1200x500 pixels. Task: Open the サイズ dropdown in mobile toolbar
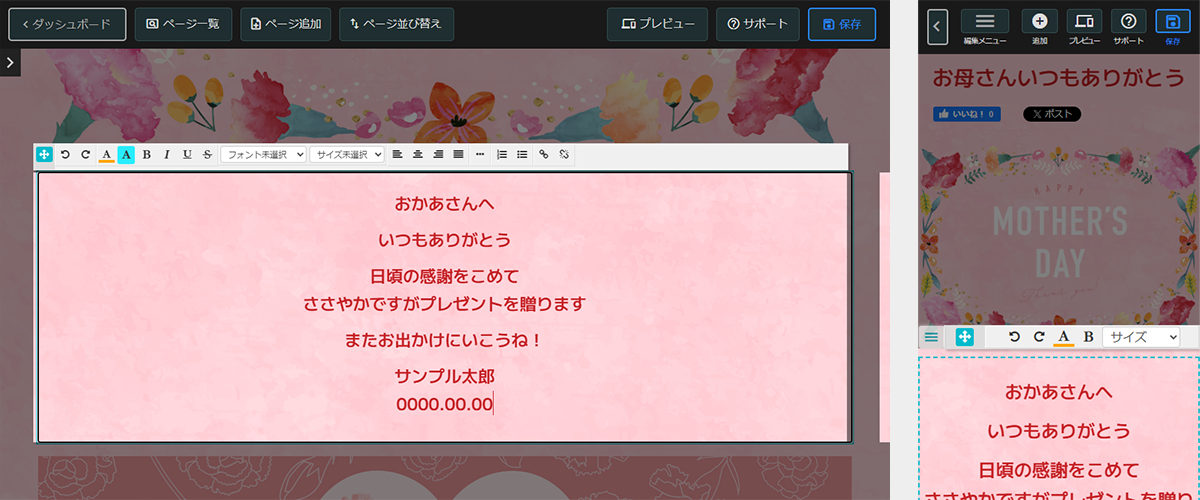click(x=1141, y=337)
